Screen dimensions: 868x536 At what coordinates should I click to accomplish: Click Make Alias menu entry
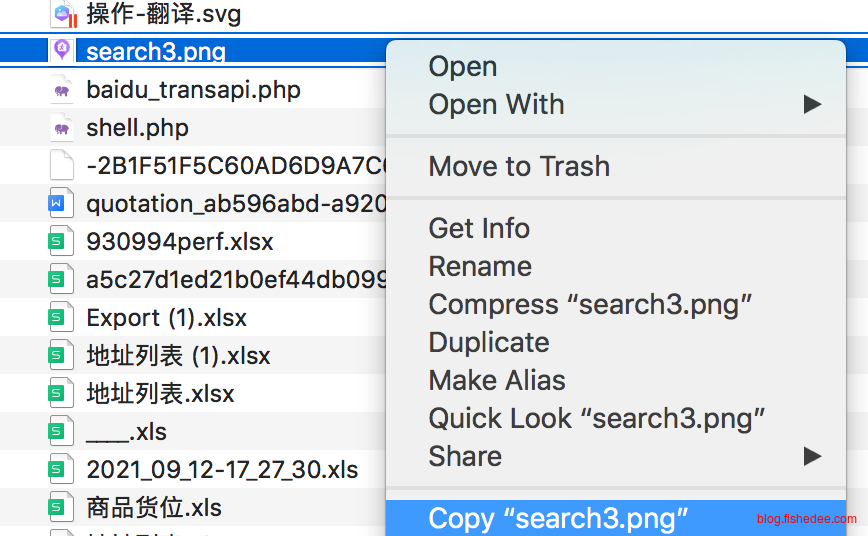(x=497, y=380)
